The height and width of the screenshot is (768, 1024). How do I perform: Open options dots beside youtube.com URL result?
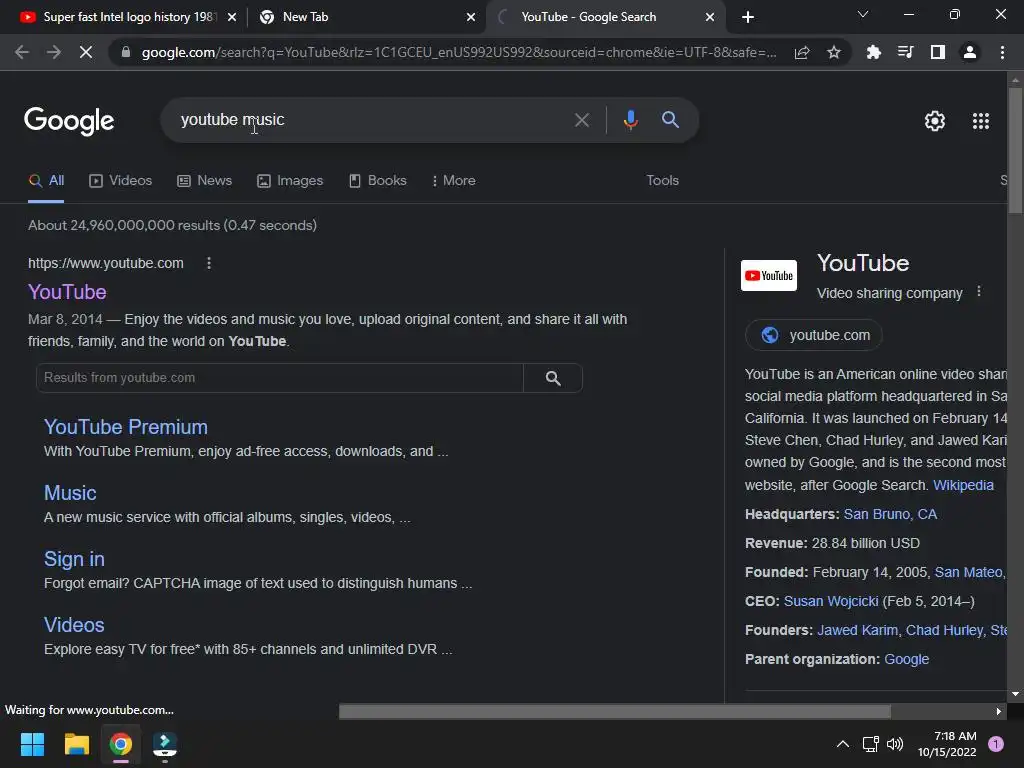[x=209, y=263]
